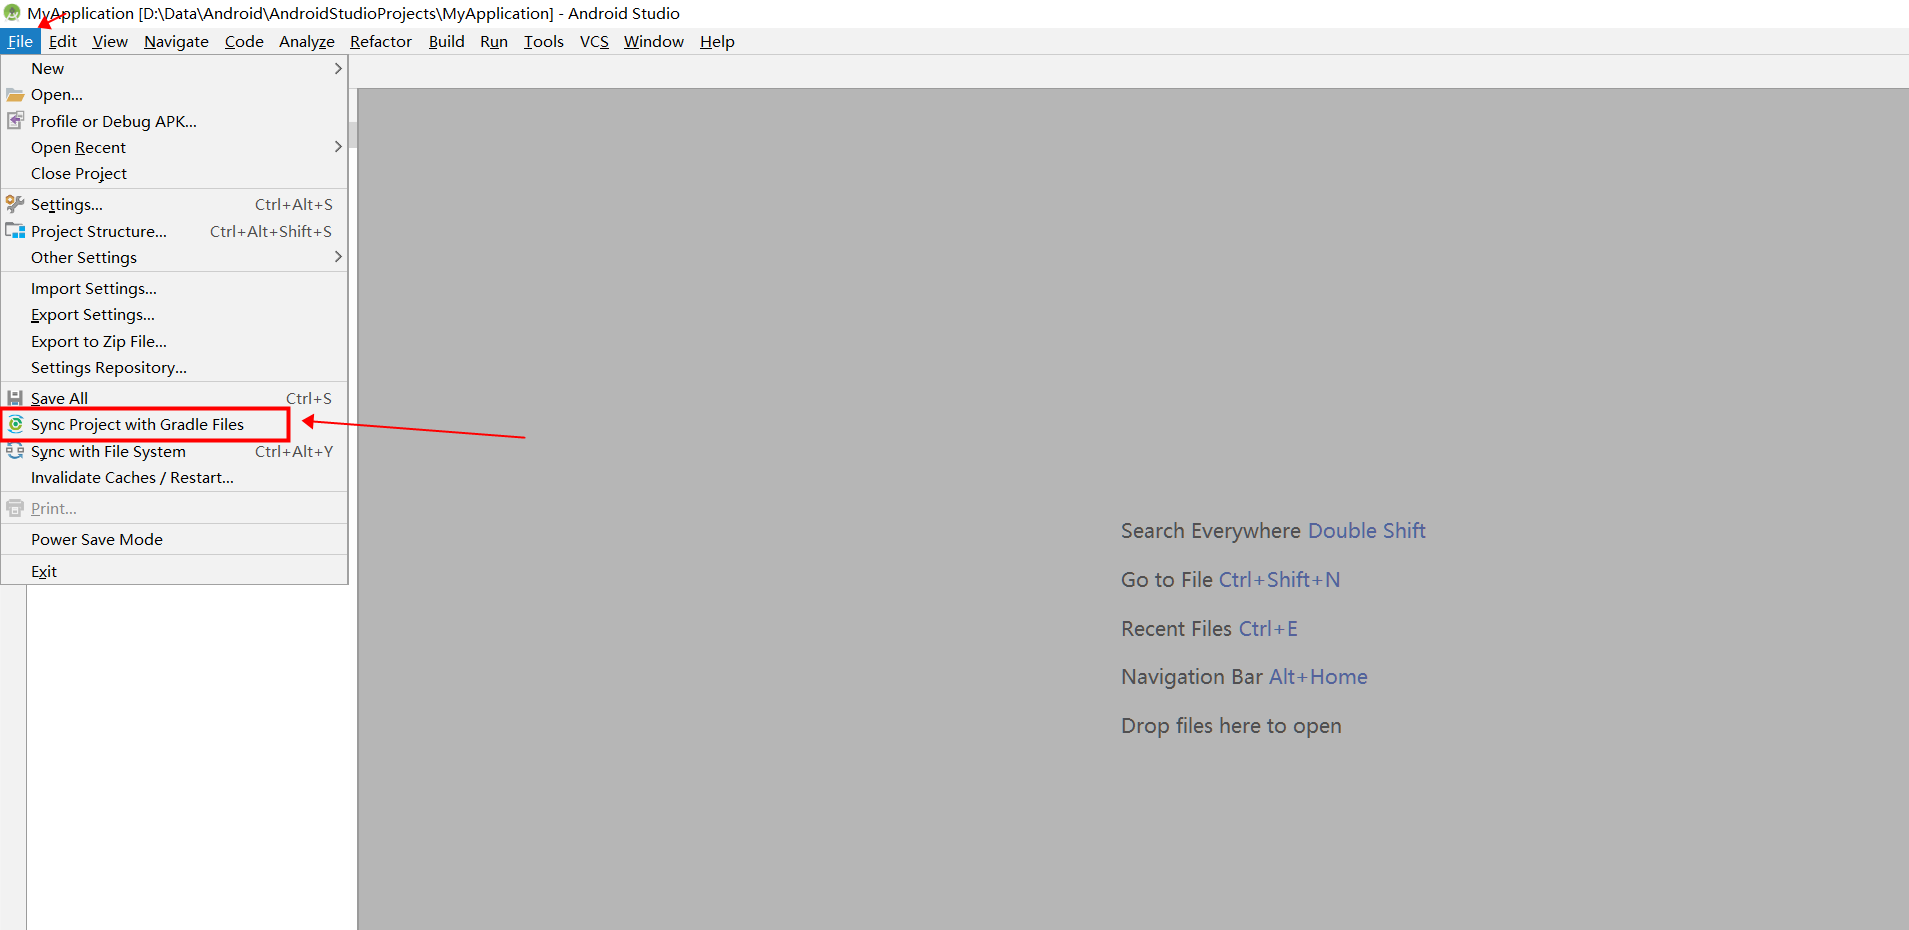Open the Window menu
Viewport: 1909px width, 930px height.
(654, 41)
